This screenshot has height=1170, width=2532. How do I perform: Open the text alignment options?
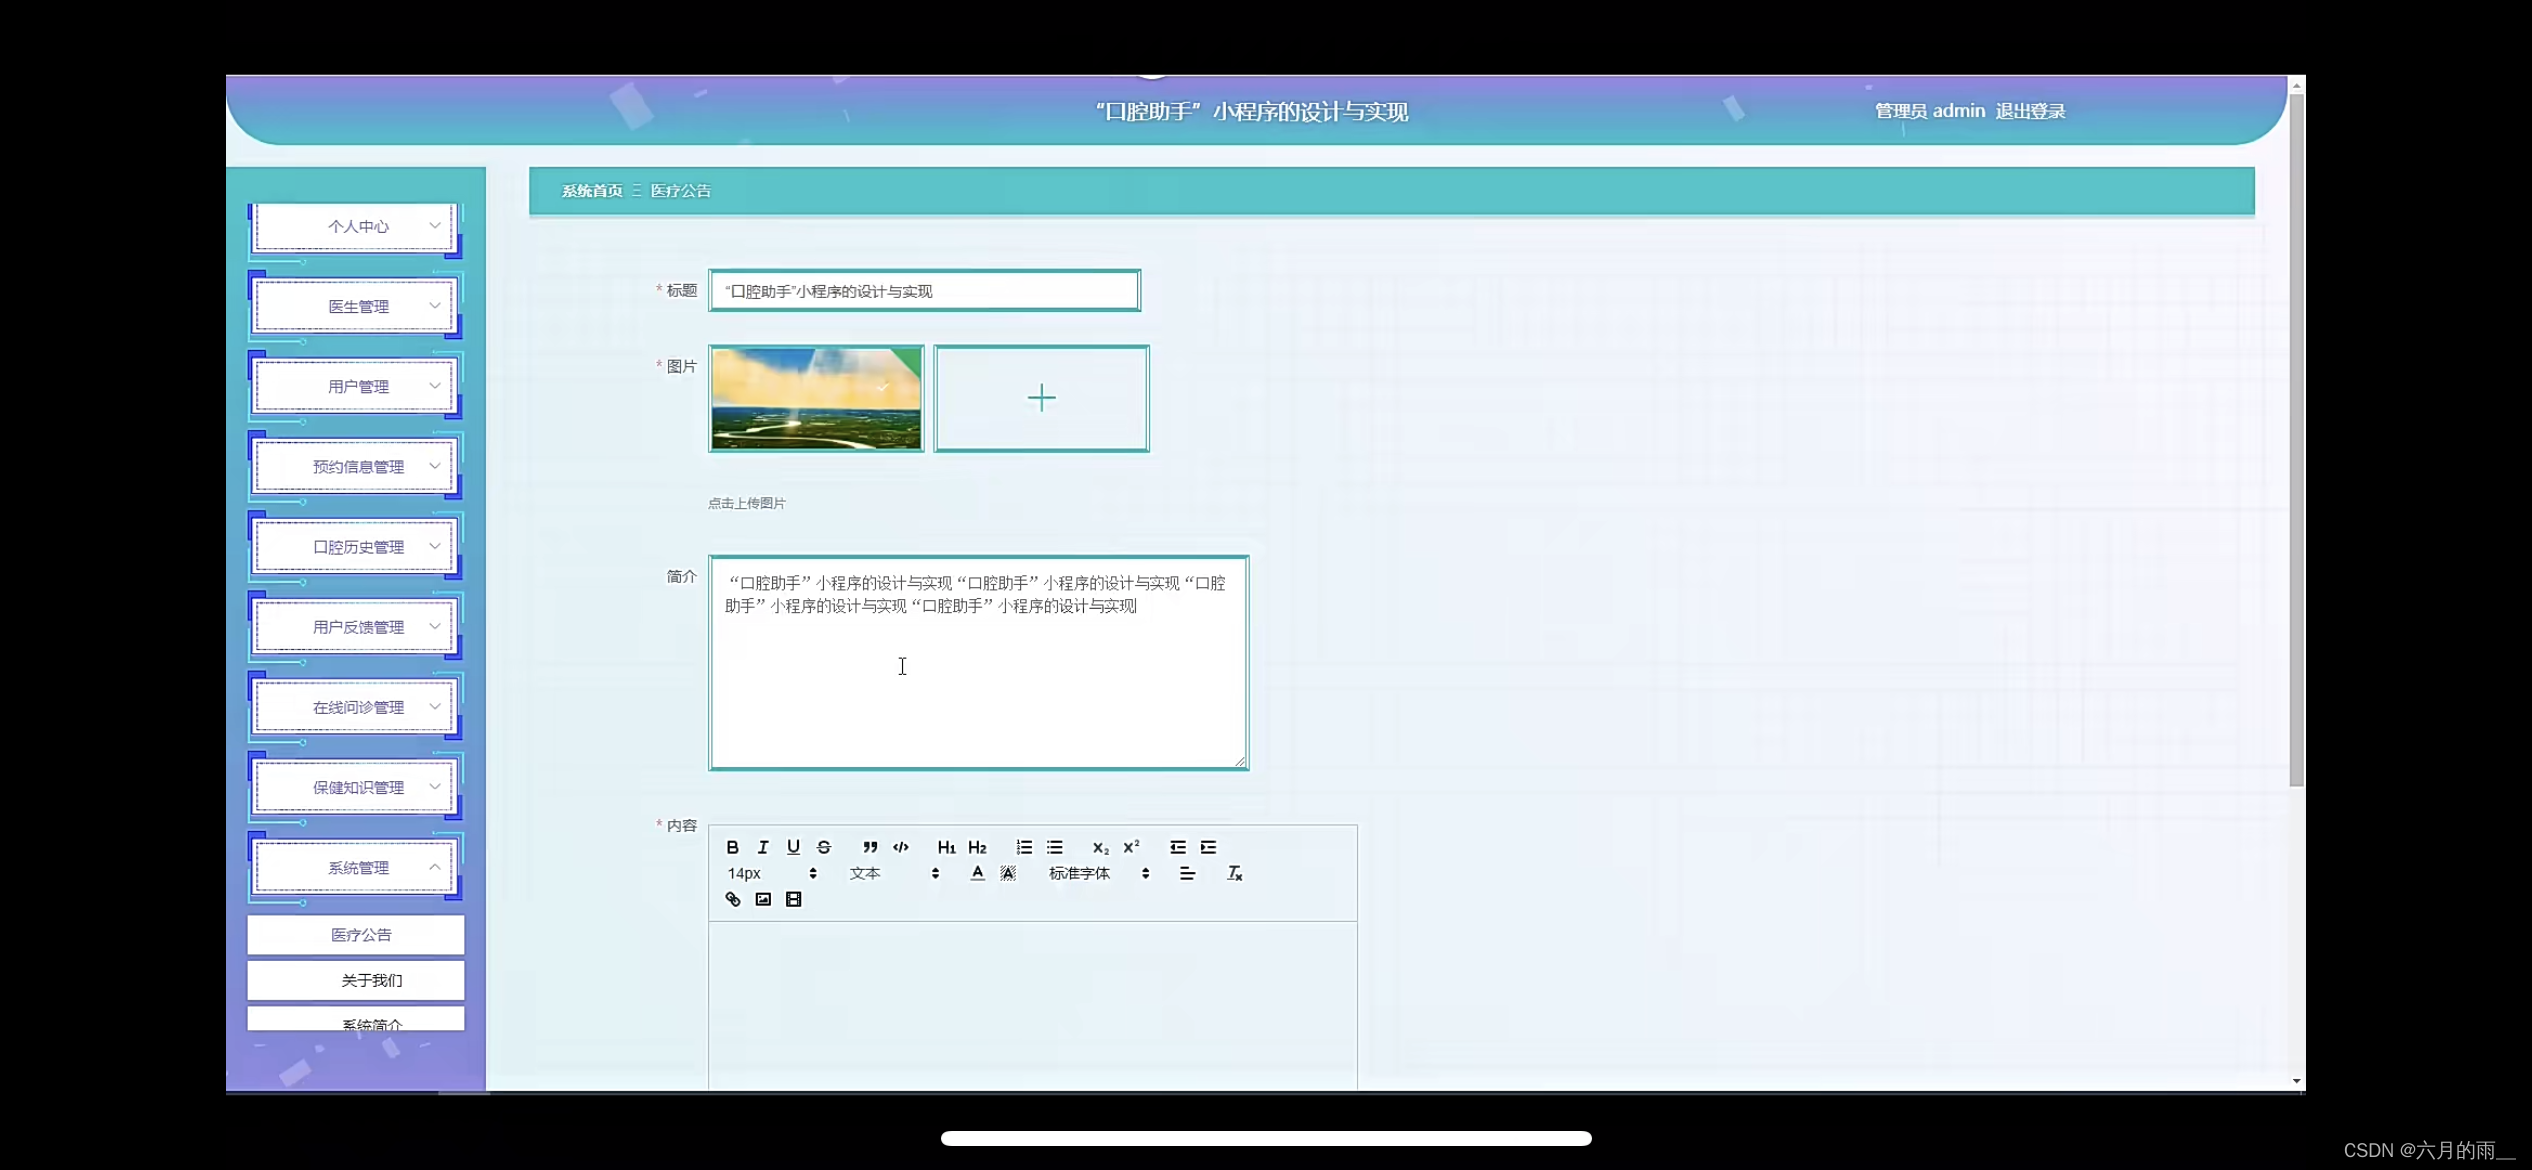click(x=1187, y=873)
